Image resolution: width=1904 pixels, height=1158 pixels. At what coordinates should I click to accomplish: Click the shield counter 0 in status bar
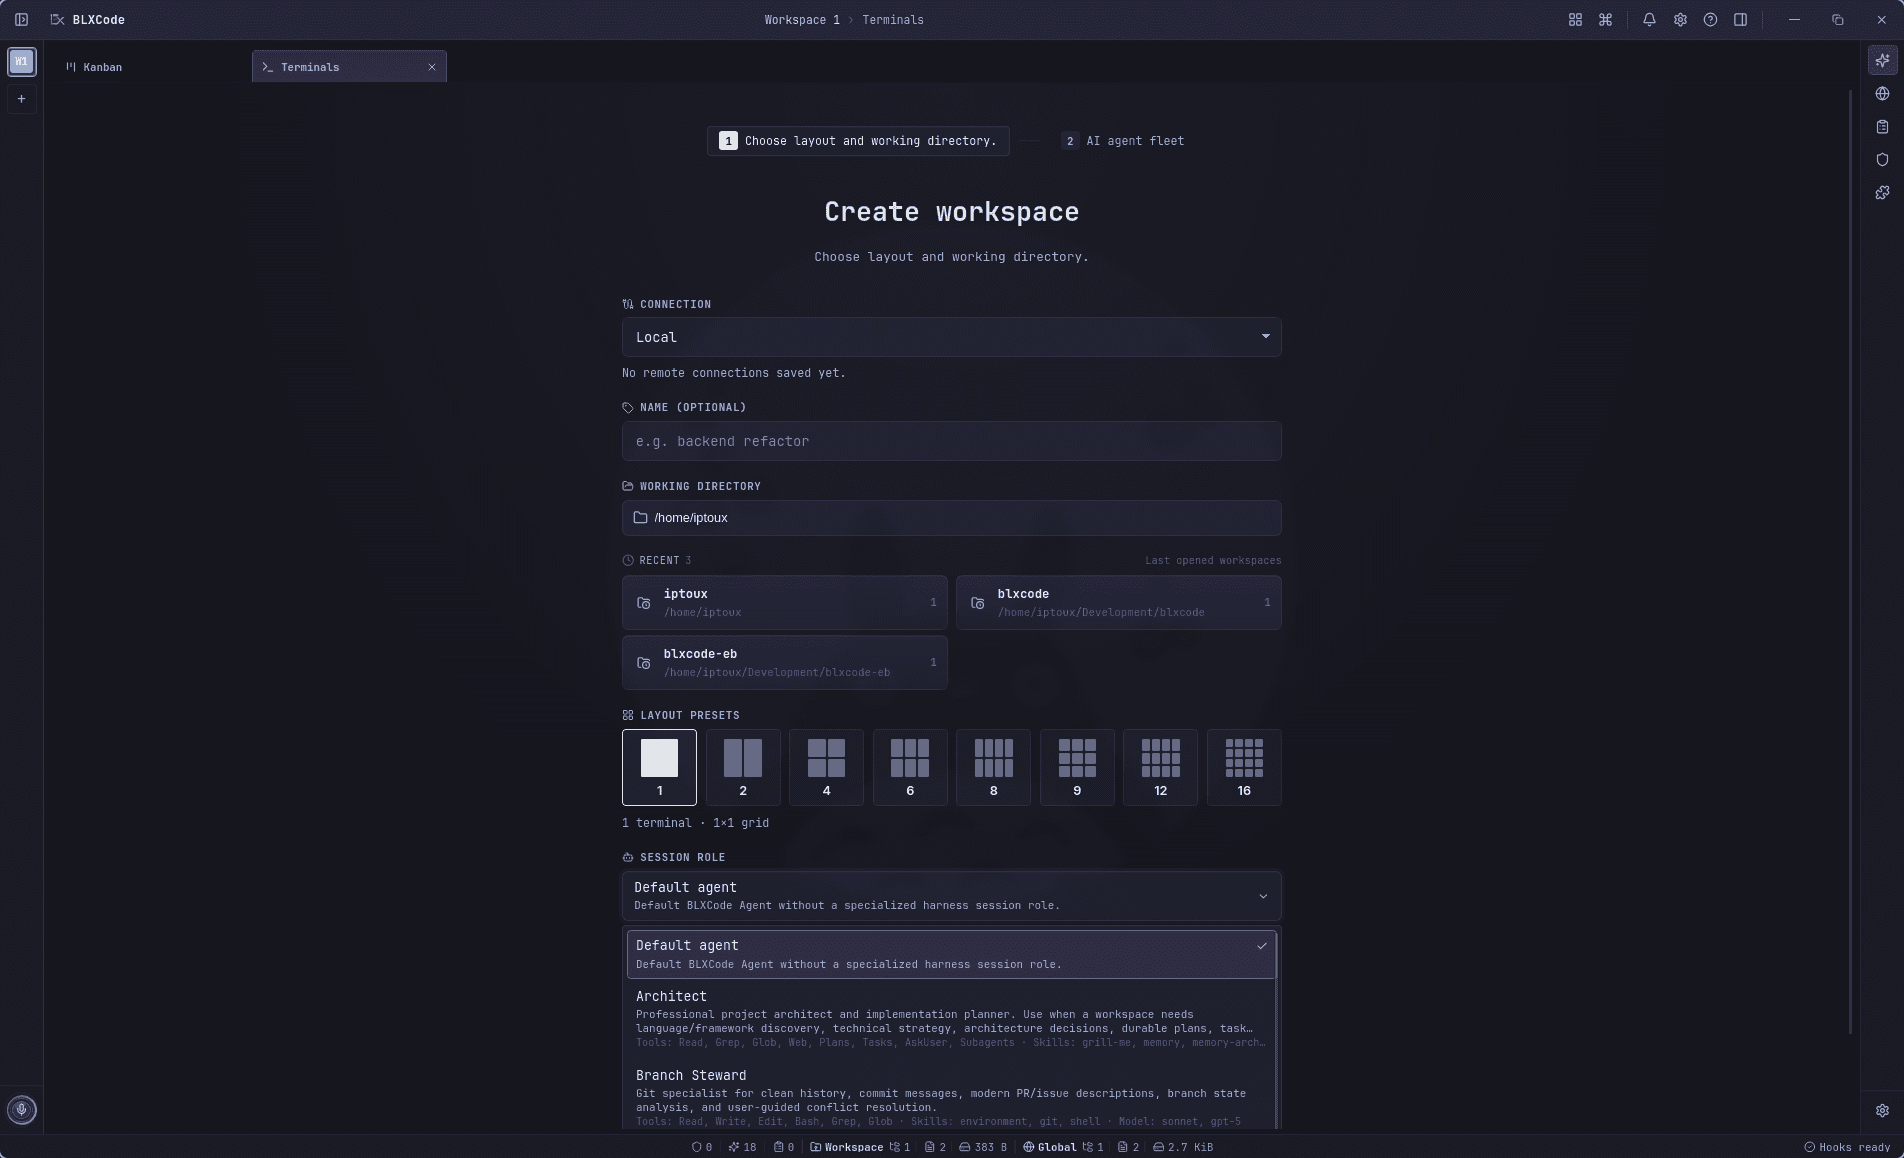702,1147
